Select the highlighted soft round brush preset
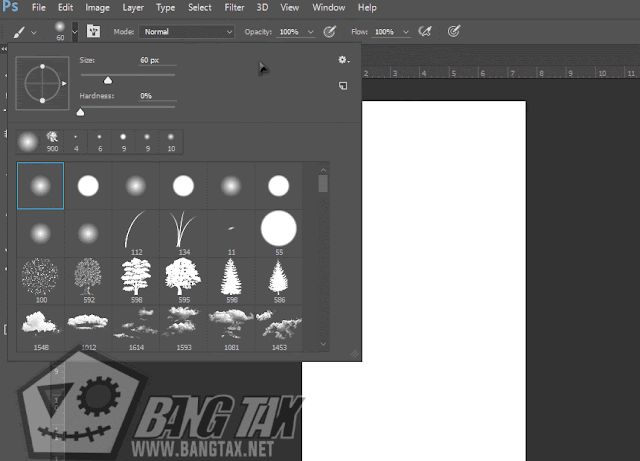The image size is (640, 461). [40, 186]
